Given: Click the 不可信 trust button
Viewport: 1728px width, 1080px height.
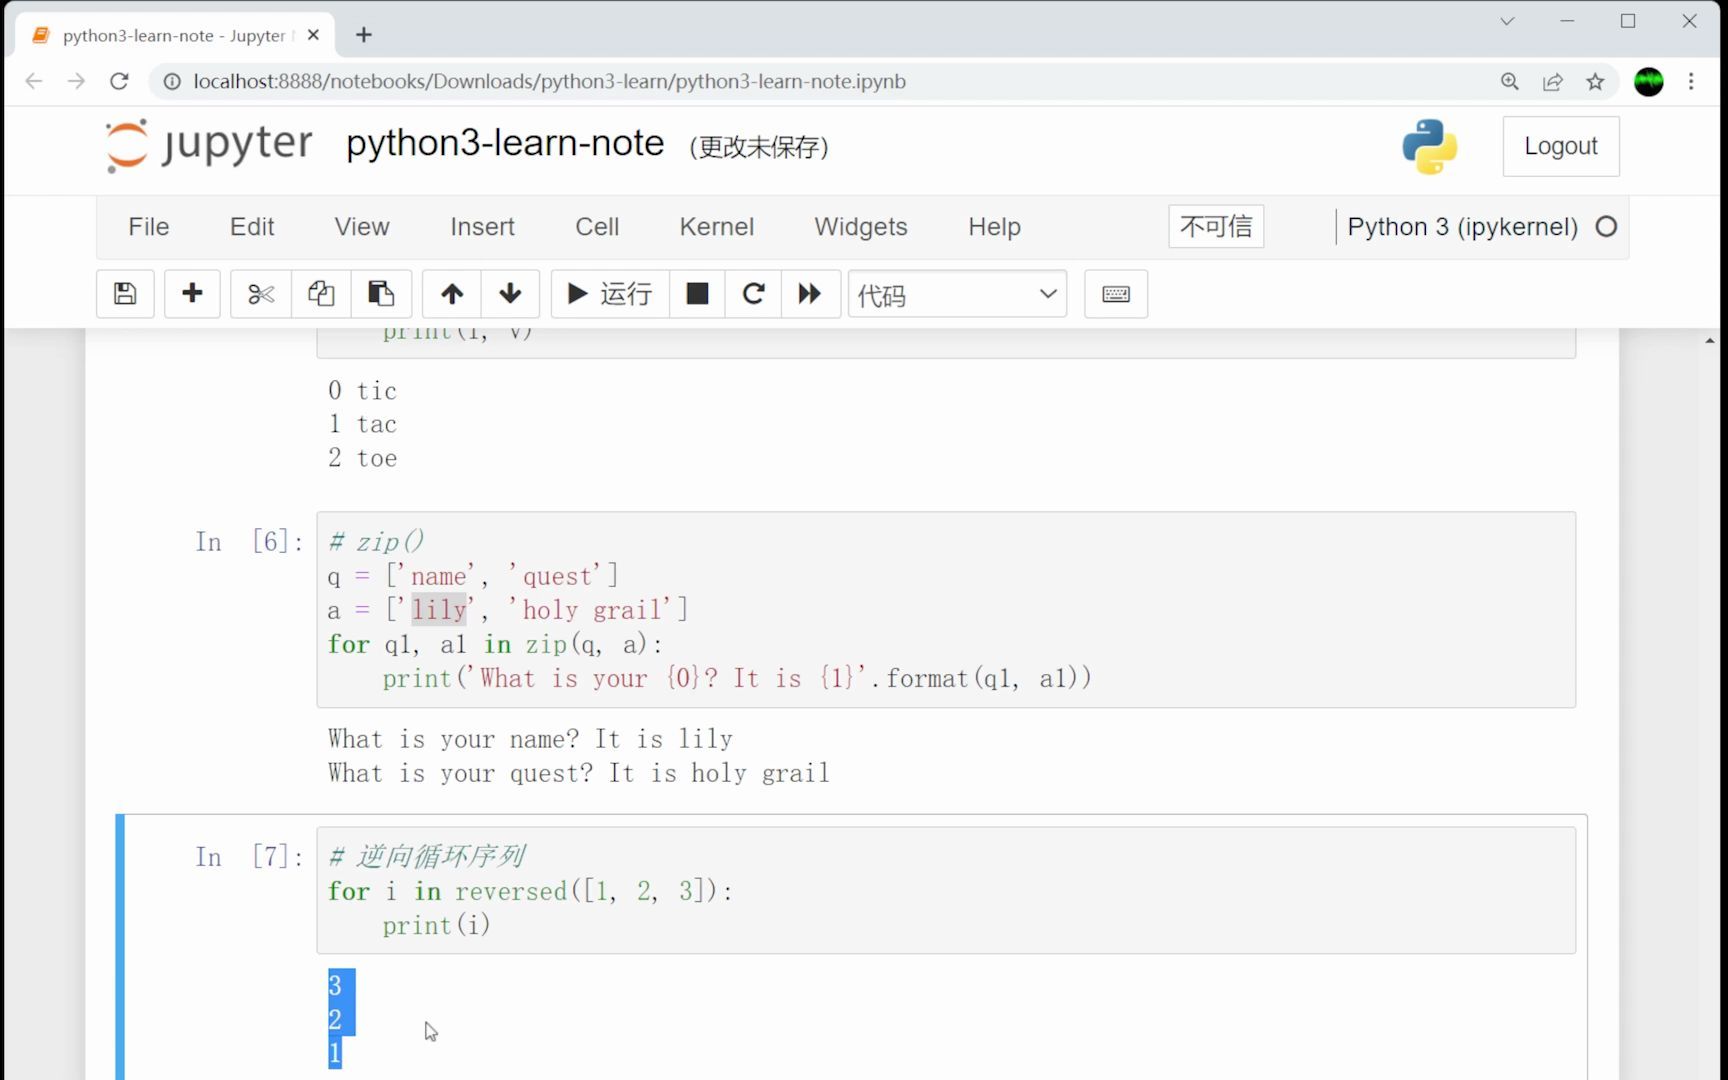Looking at the screenshot, I should pyautogui.click(x=1215, y=227).
